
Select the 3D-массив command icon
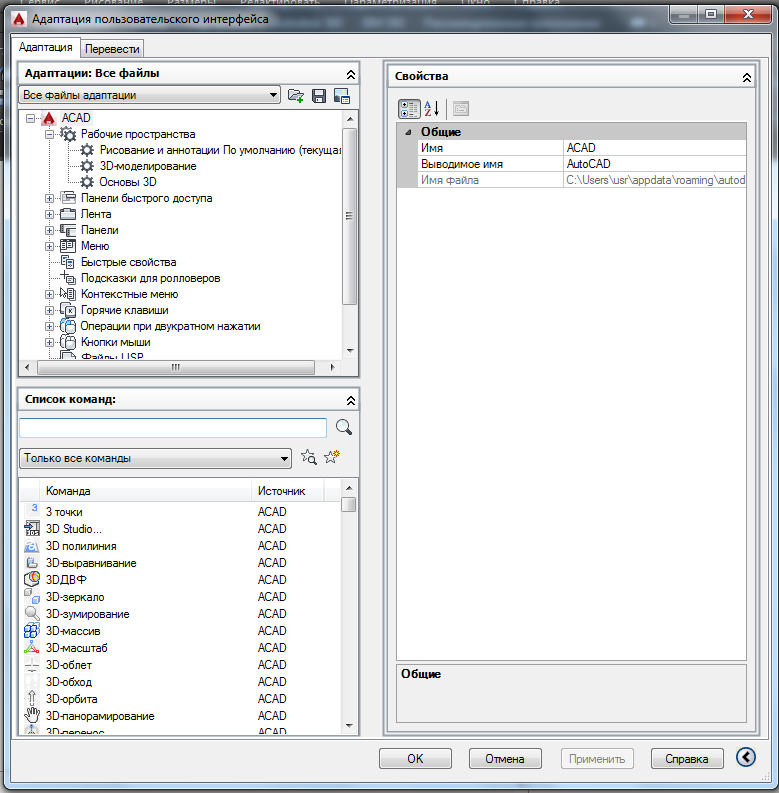[x=32, y=631]
